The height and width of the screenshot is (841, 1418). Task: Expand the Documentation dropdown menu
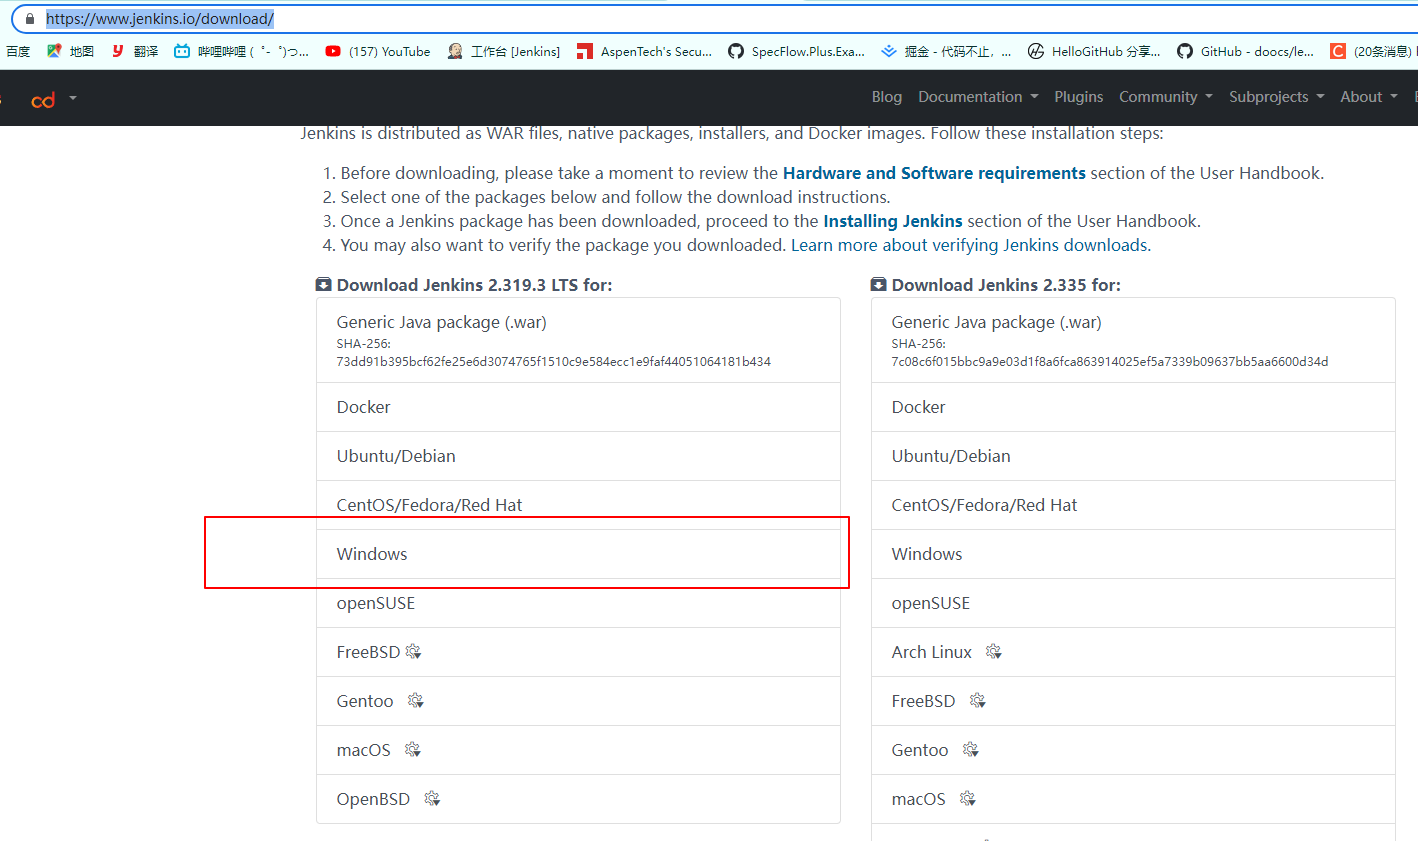pyautogui.click(x=977, y=97)
